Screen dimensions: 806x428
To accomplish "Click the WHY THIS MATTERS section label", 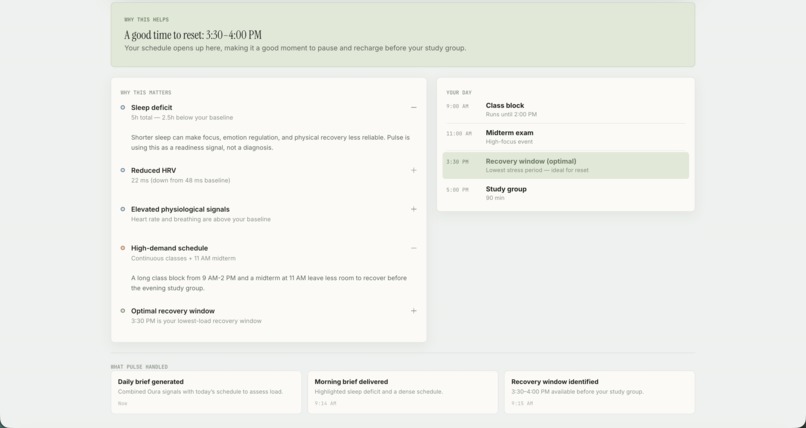I will 146,92.
